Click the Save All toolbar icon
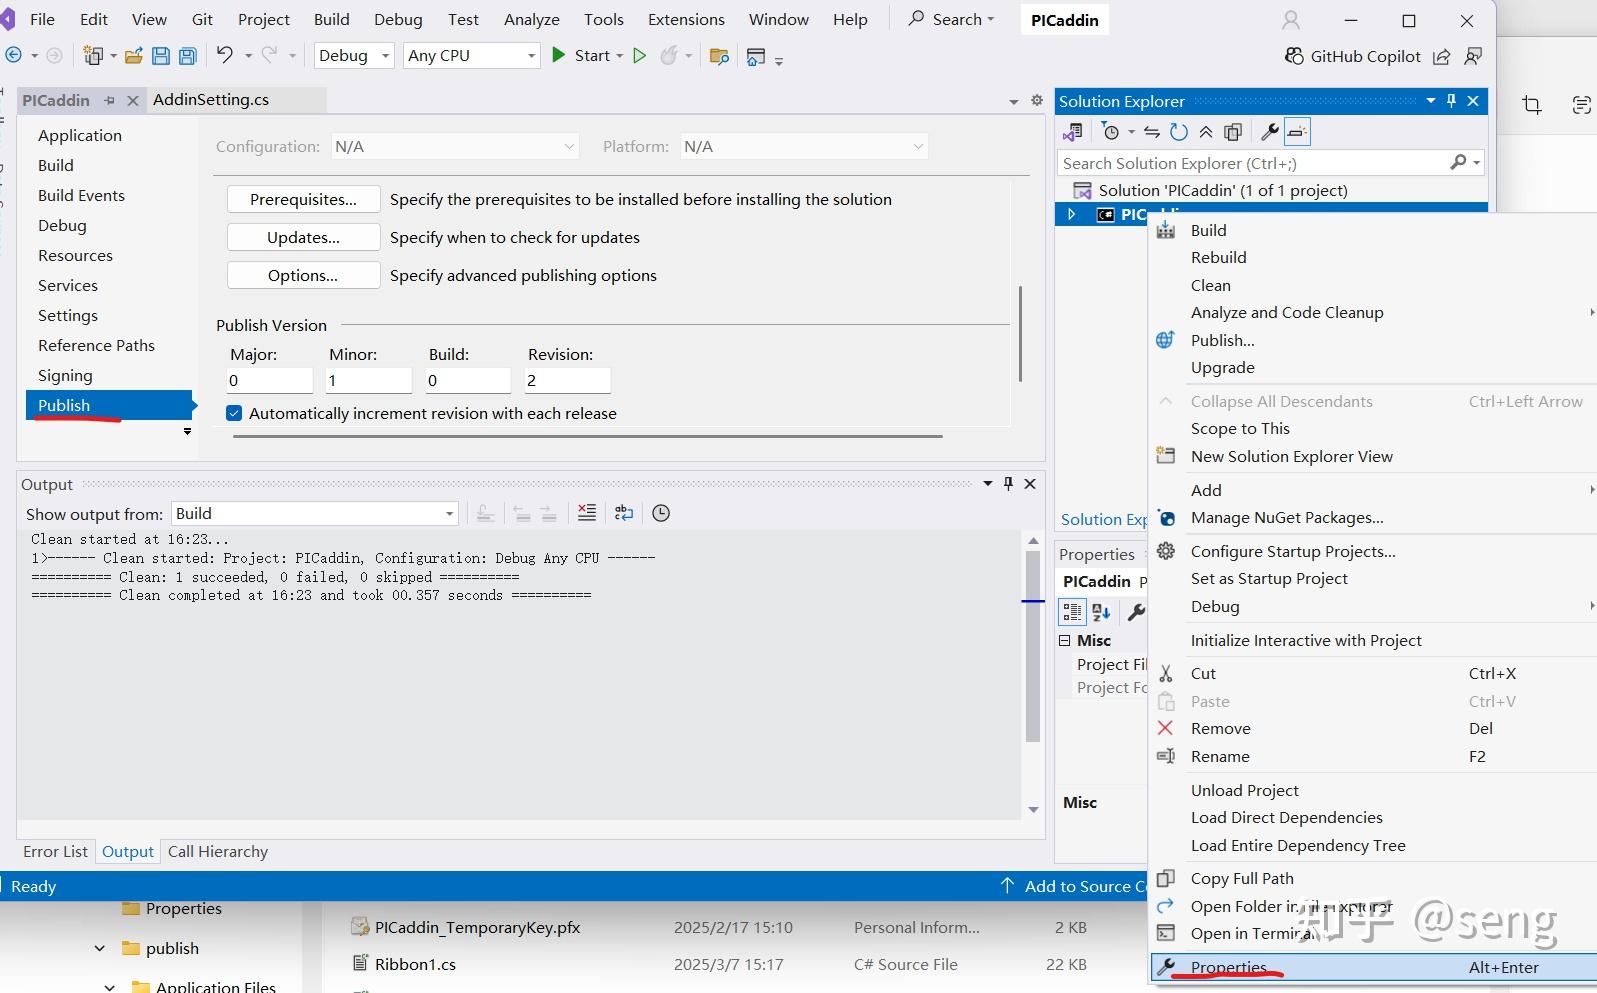 (x=187, y=56)
